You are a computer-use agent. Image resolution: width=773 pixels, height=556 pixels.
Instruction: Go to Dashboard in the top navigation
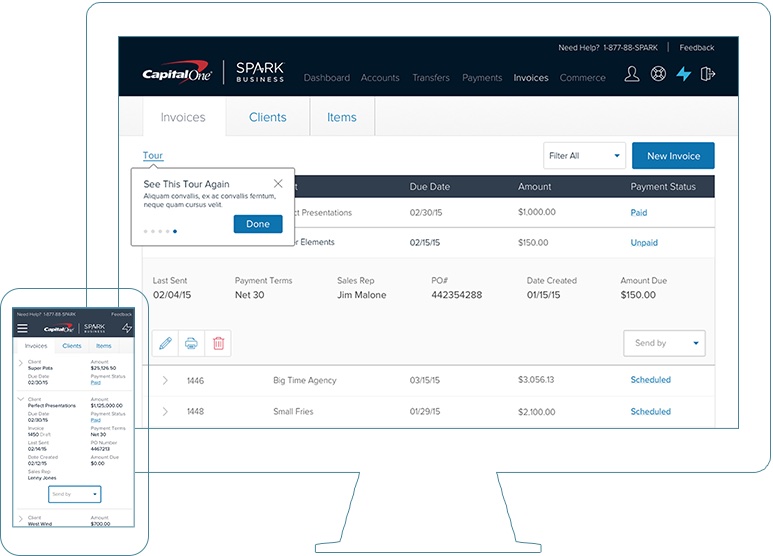(327, 78)
